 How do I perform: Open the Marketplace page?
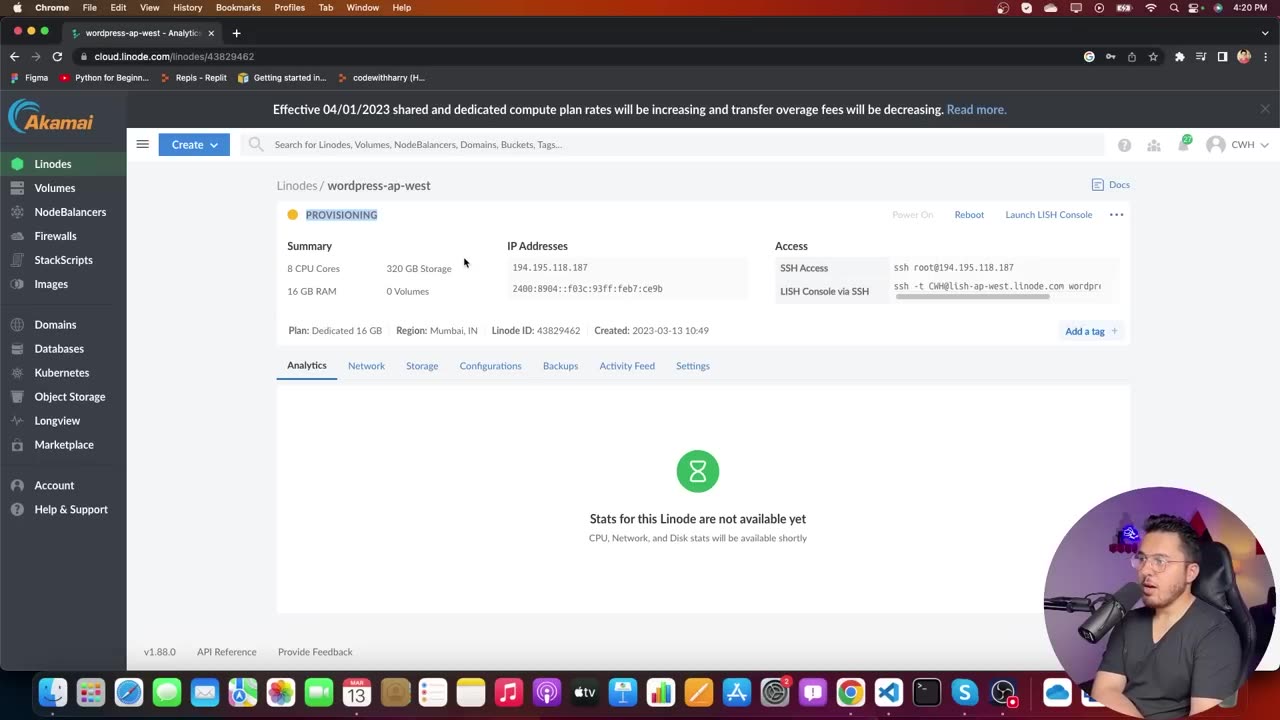point(63,445)
